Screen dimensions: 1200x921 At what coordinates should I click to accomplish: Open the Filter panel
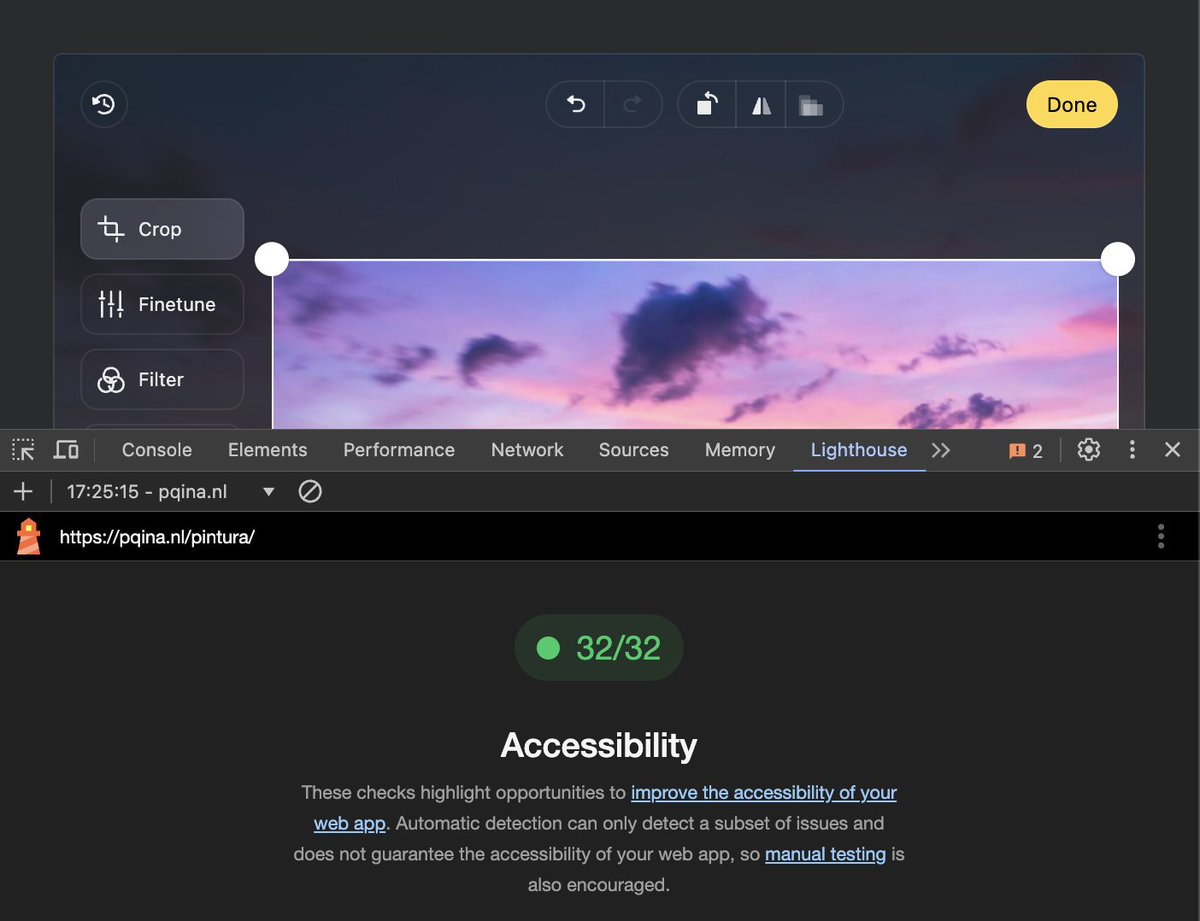(161, 379)
